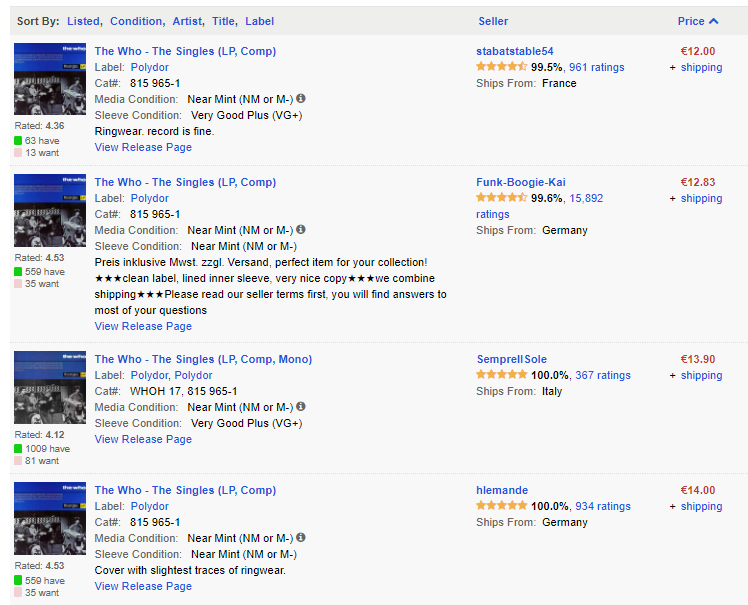Screen dimensions: 748x605
Task: Click the Seller column header
Action: (x=493, y=21)
